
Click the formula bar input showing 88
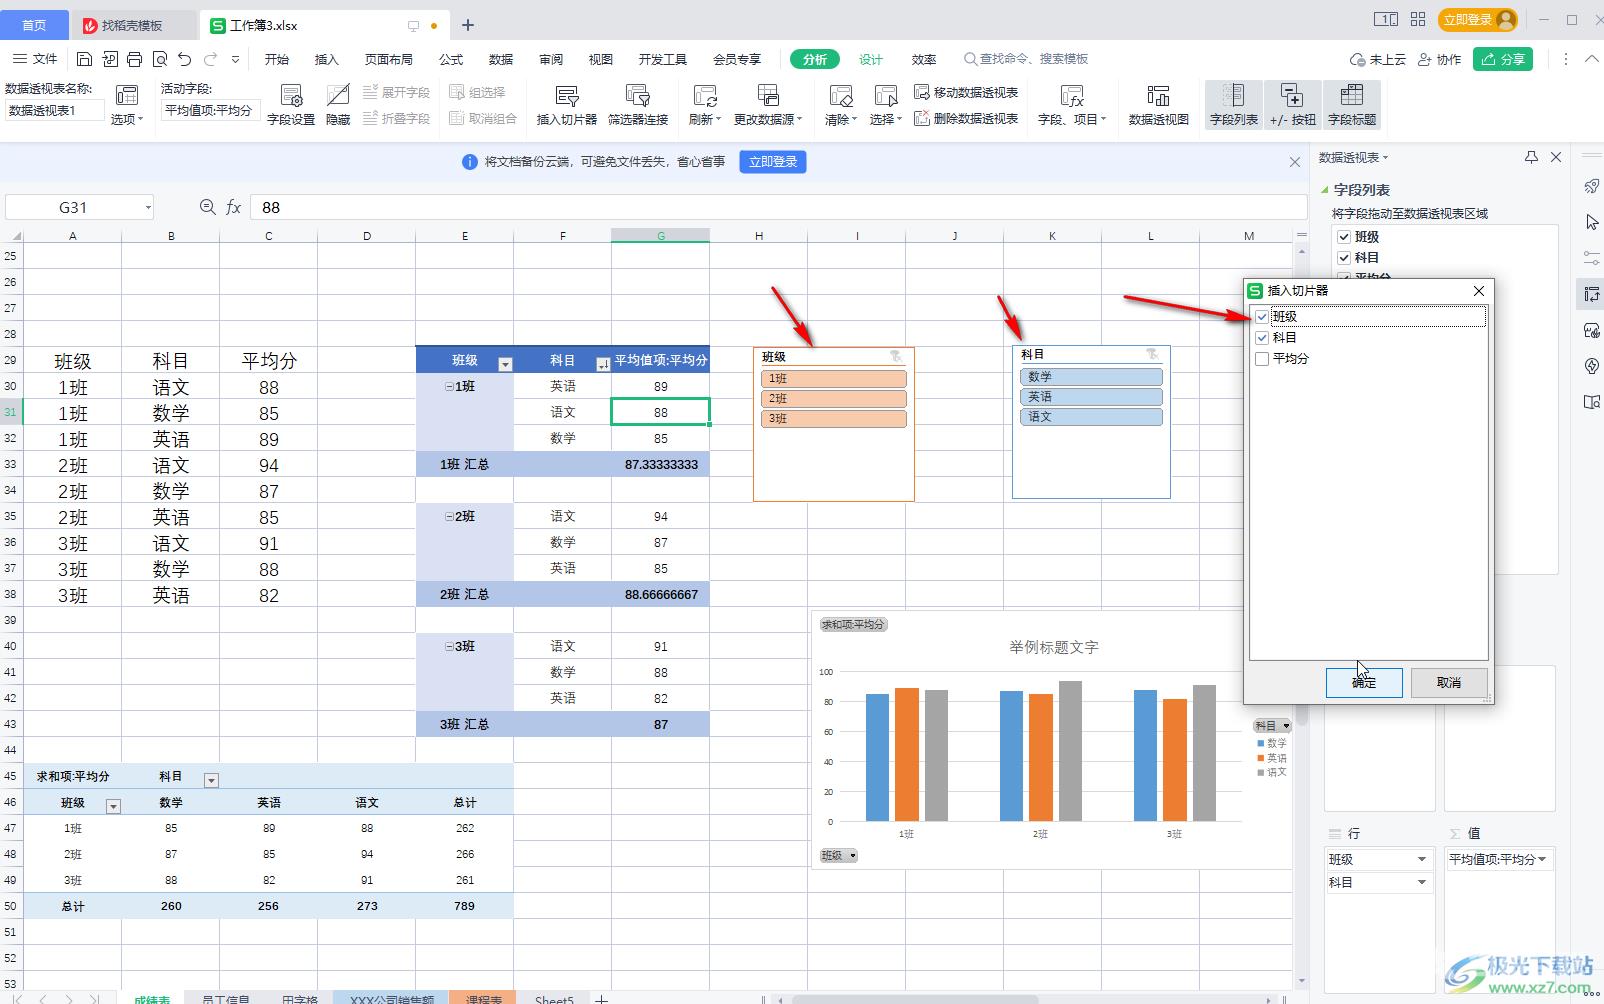click(x=778, y=207)
